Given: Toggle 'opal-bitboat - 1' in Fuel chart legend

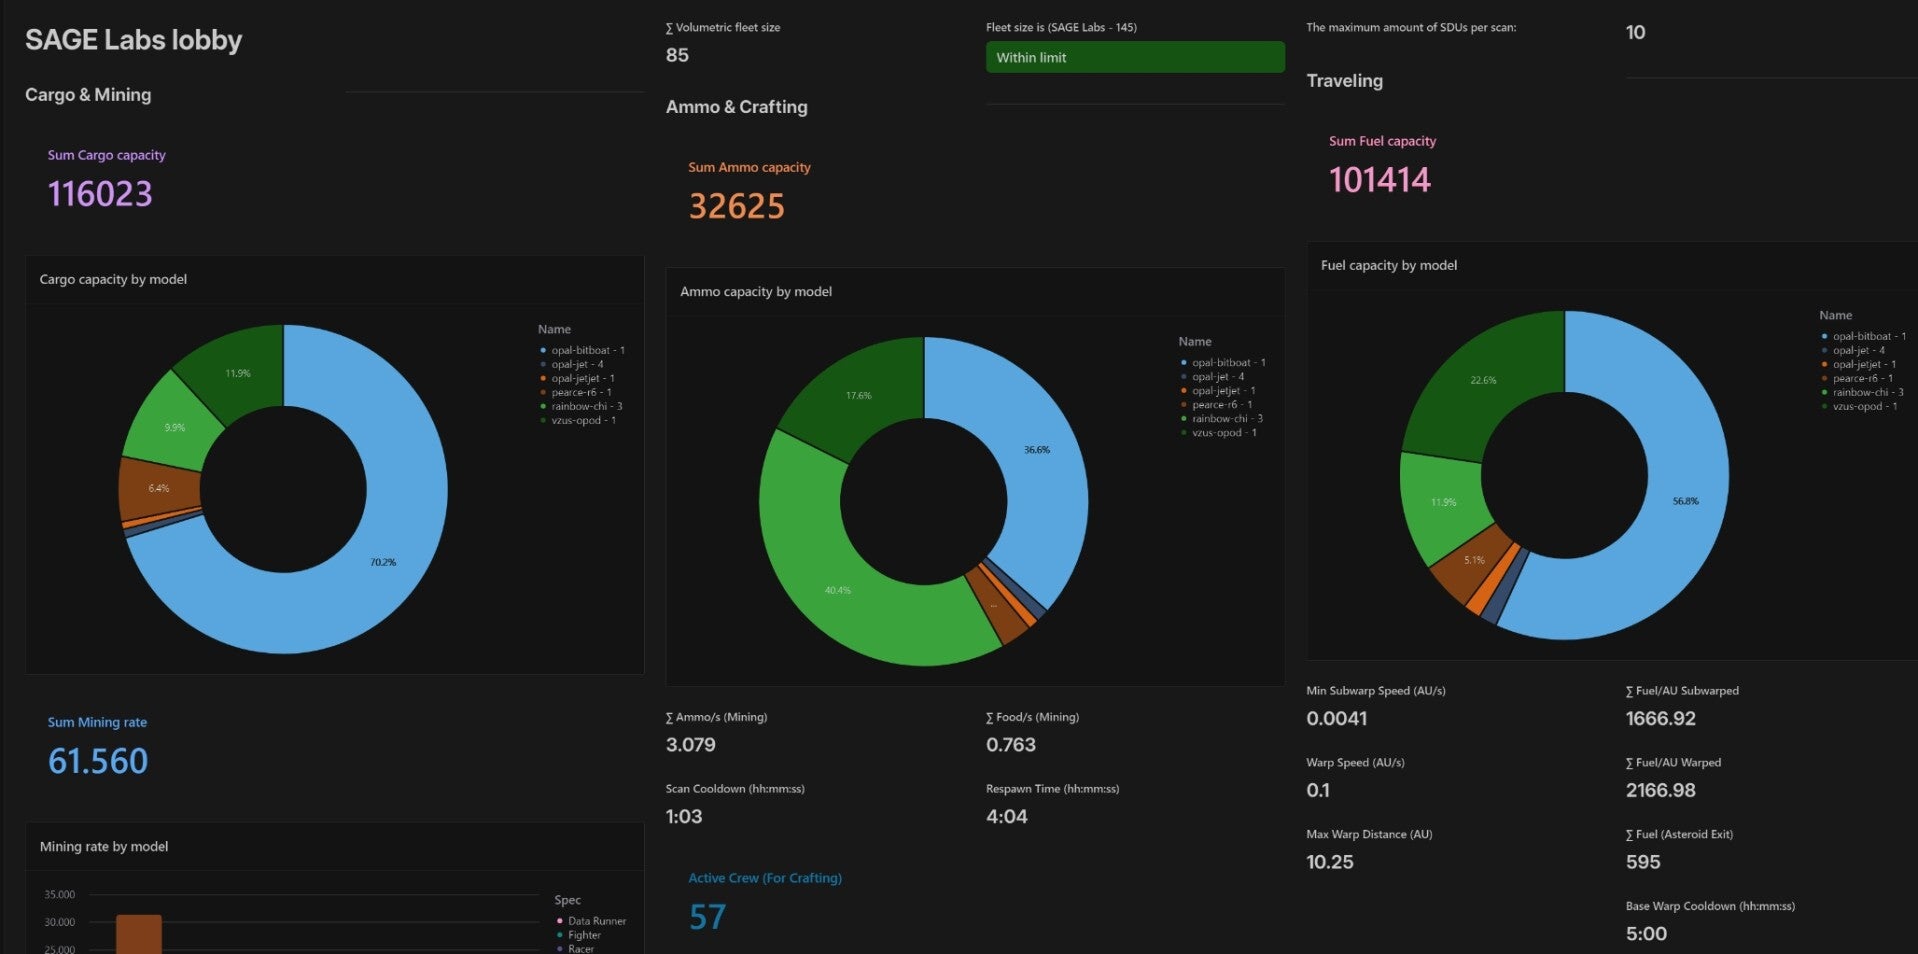Looking at the screenshot, I should click(1864, 337).
